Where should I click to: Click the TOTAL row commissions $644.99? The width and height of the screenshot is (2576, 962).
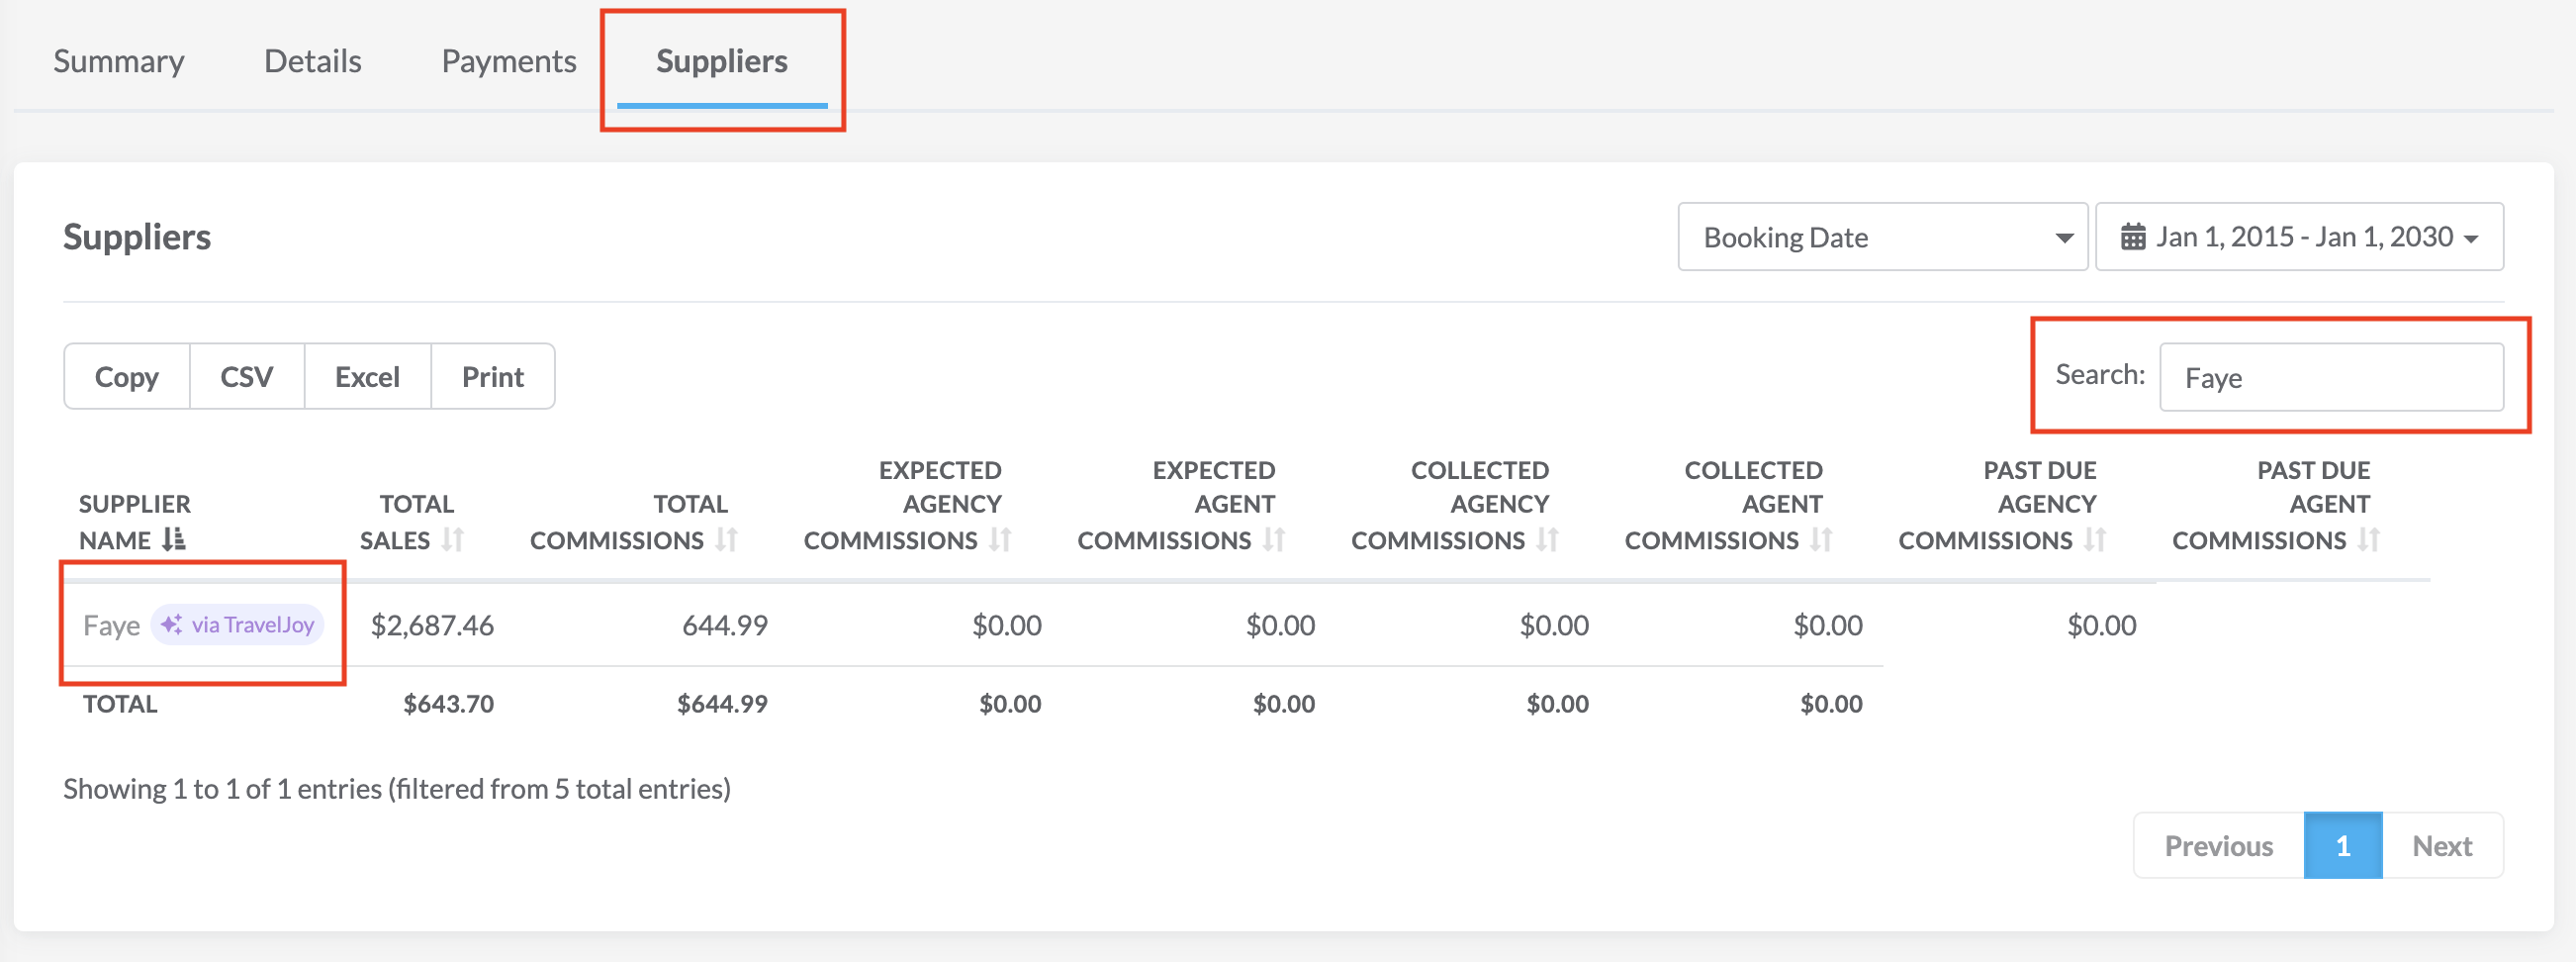point(722,704)
